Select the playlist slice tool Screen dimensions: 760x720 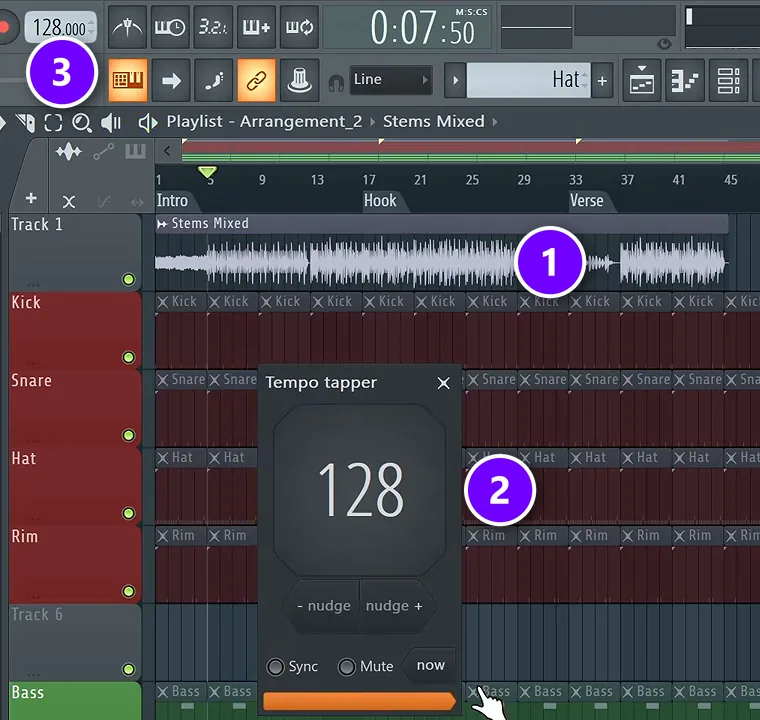tap(26, 122)
